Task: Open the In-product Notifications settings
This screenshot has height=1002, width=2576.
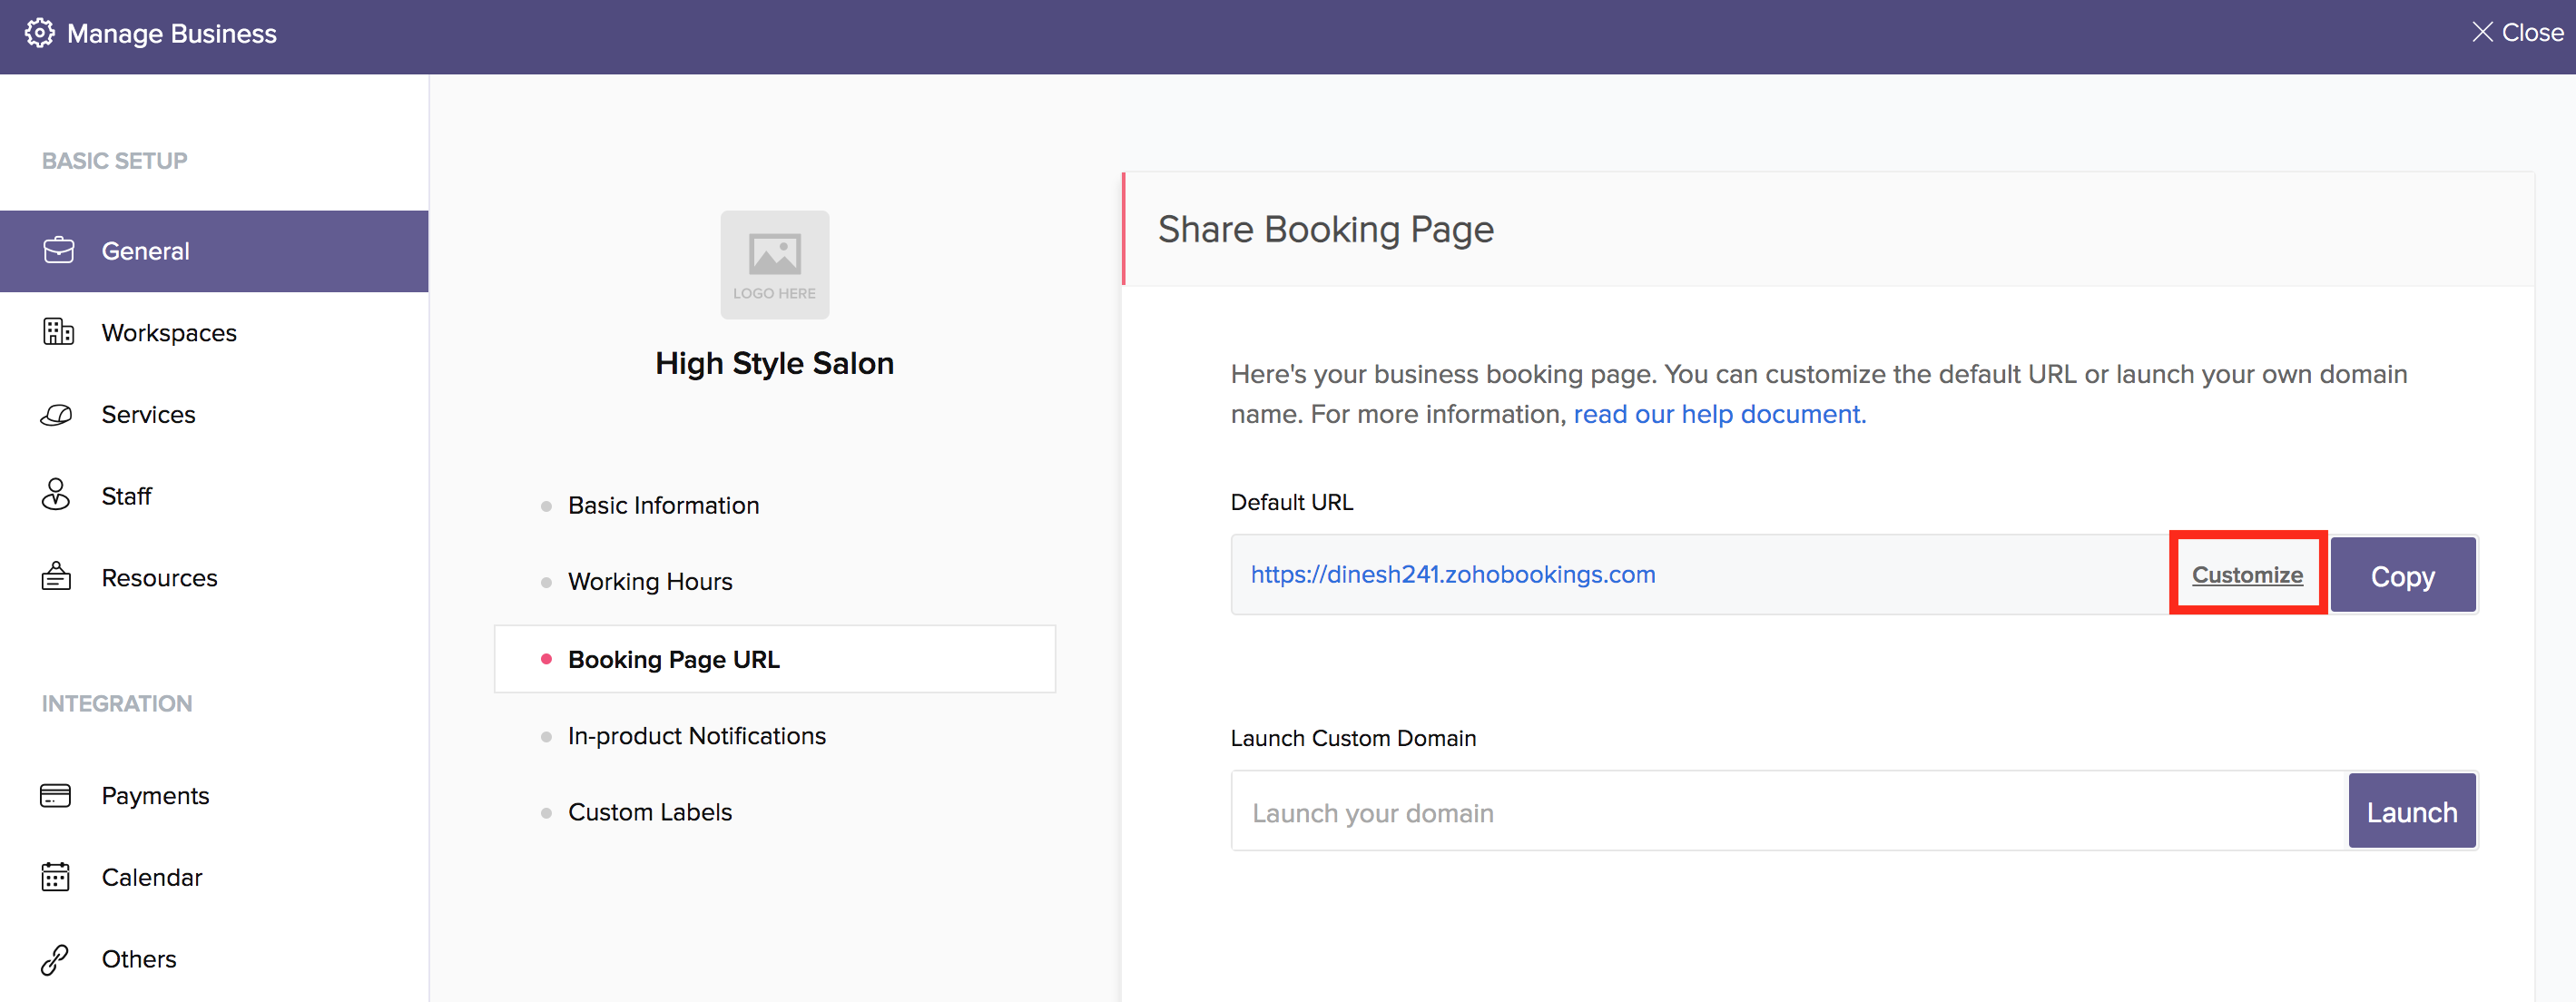Action: point(696,736)
